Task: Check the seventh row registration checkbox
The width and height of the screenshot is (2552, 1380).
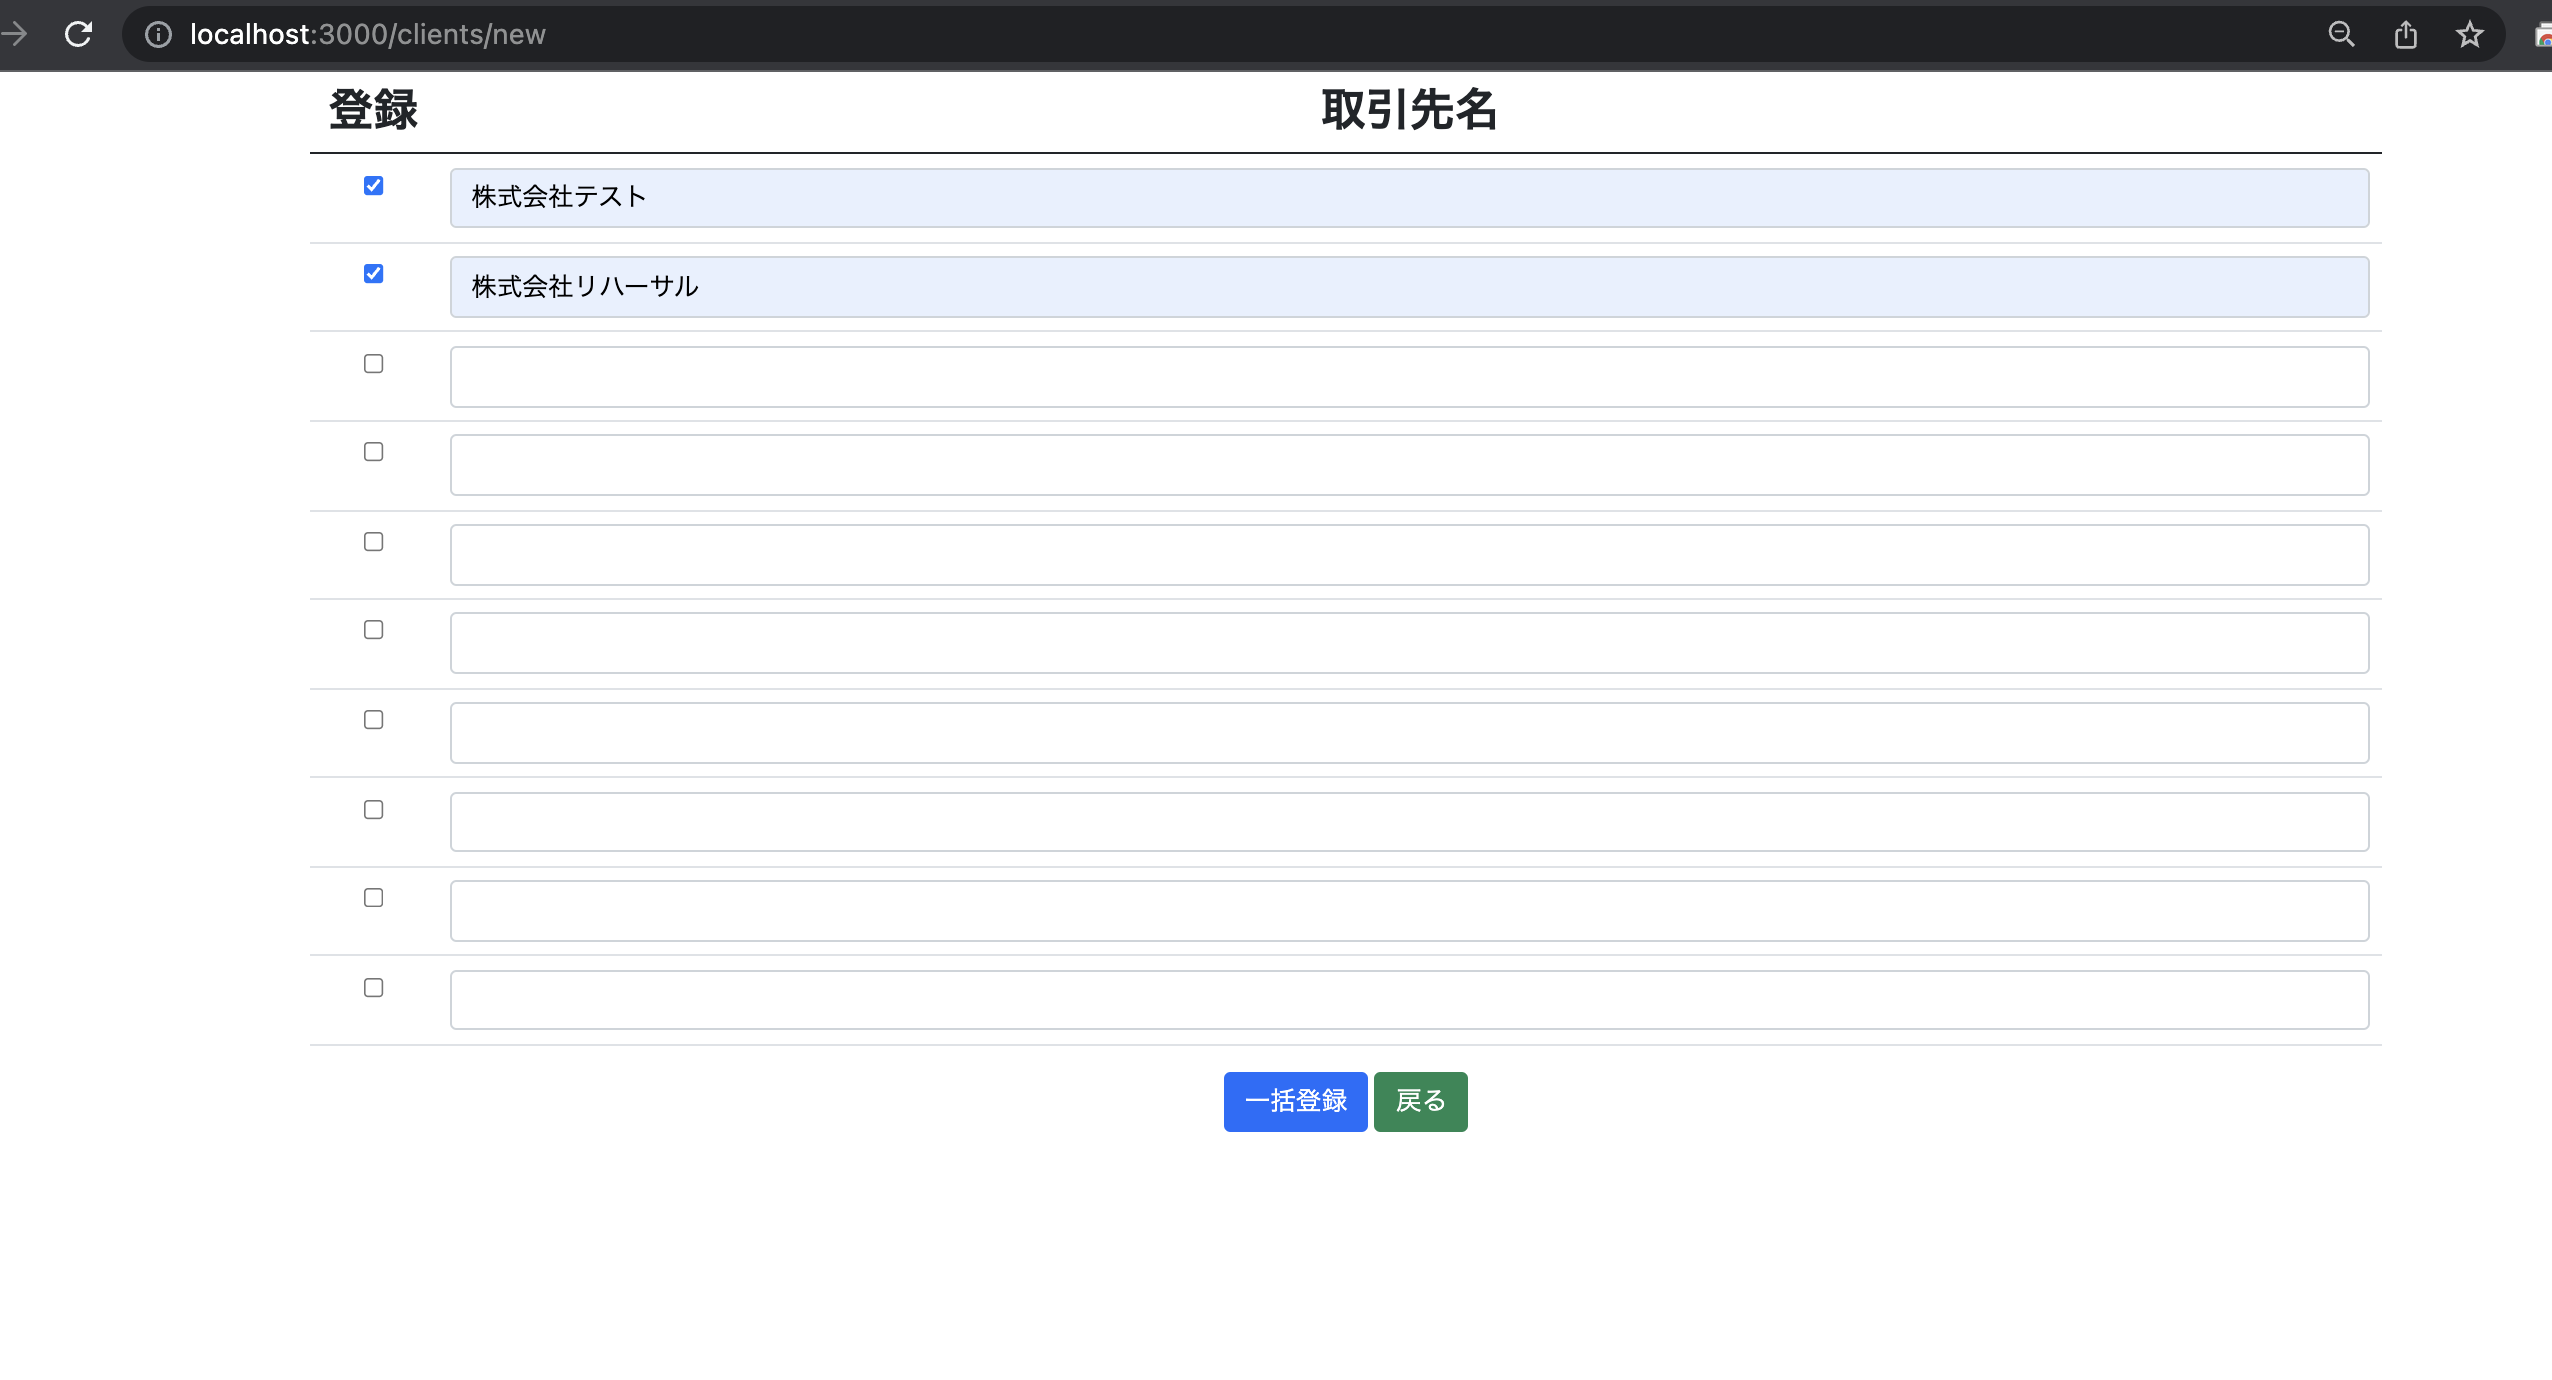Action: pos(373,720)
